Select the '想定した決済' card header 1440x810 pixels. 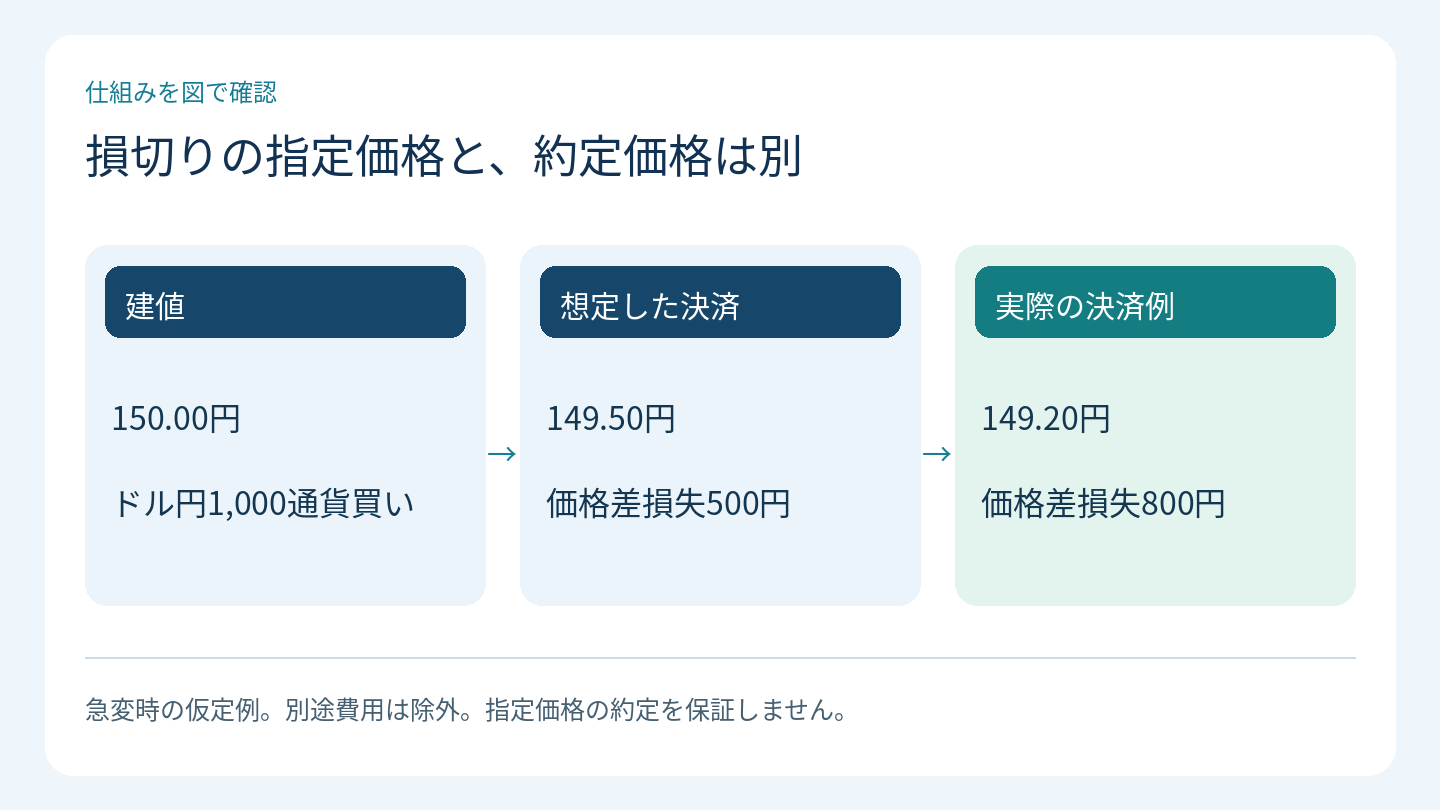pyautogui.click(x=720, y=302)
